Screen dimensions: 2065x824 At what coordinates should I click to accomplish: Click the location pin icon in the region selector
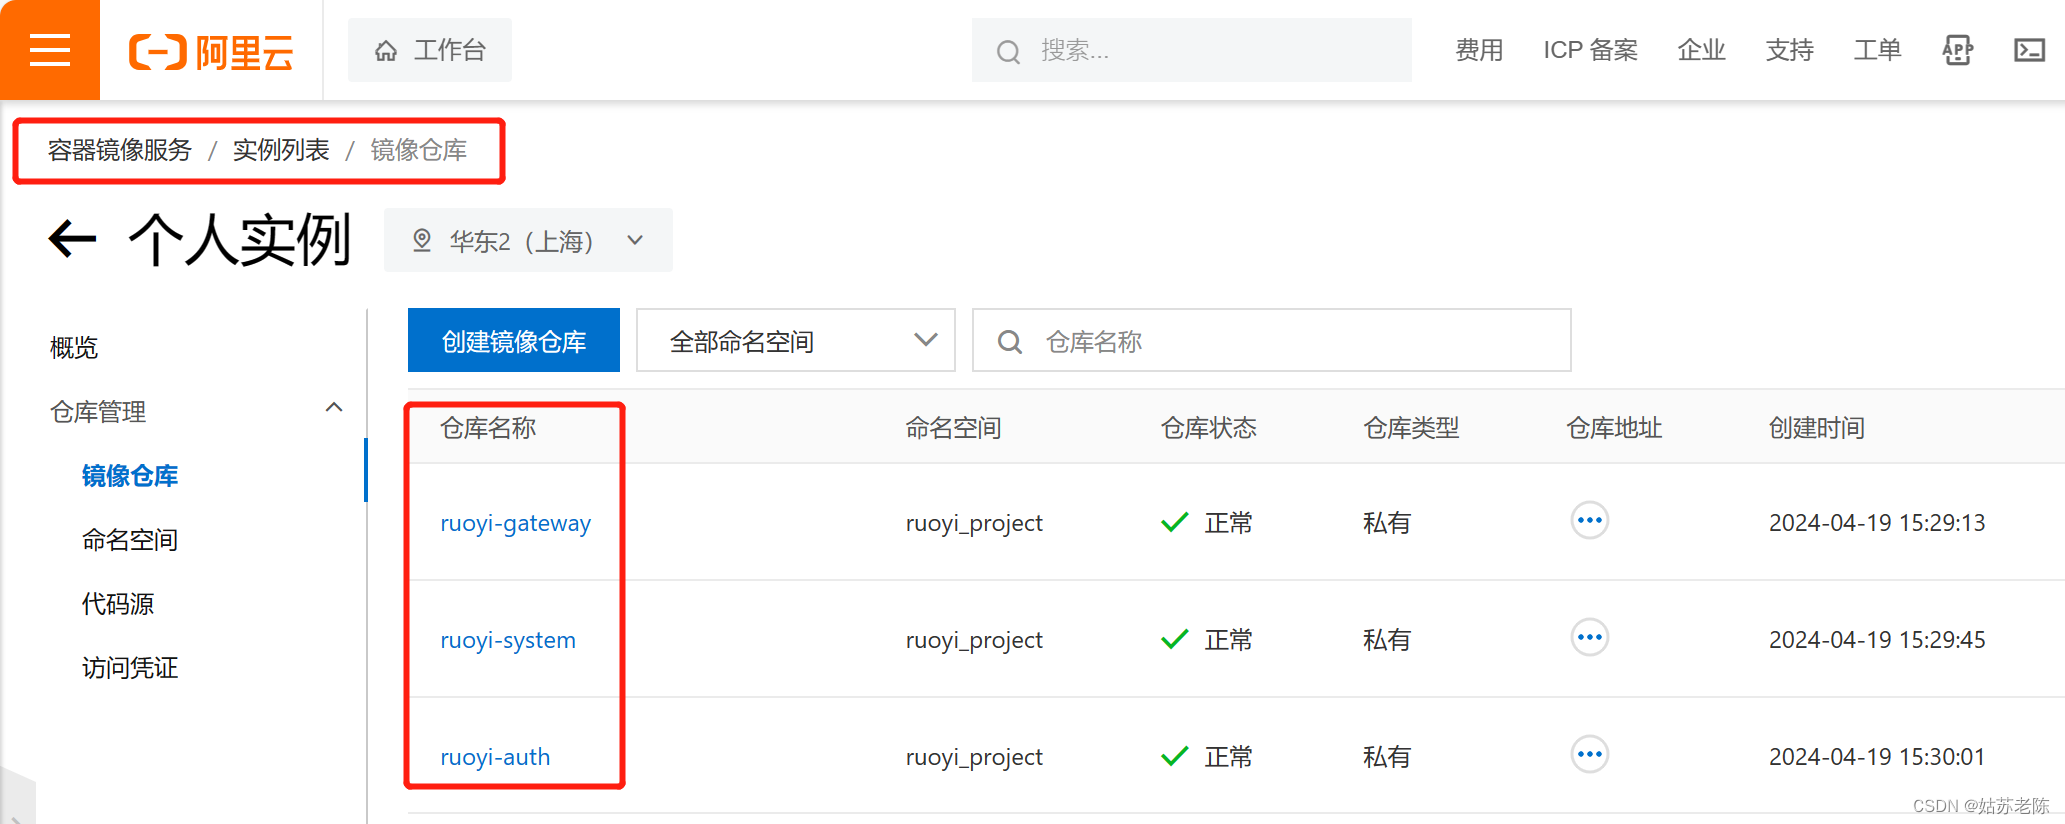(x=422, y=240)
